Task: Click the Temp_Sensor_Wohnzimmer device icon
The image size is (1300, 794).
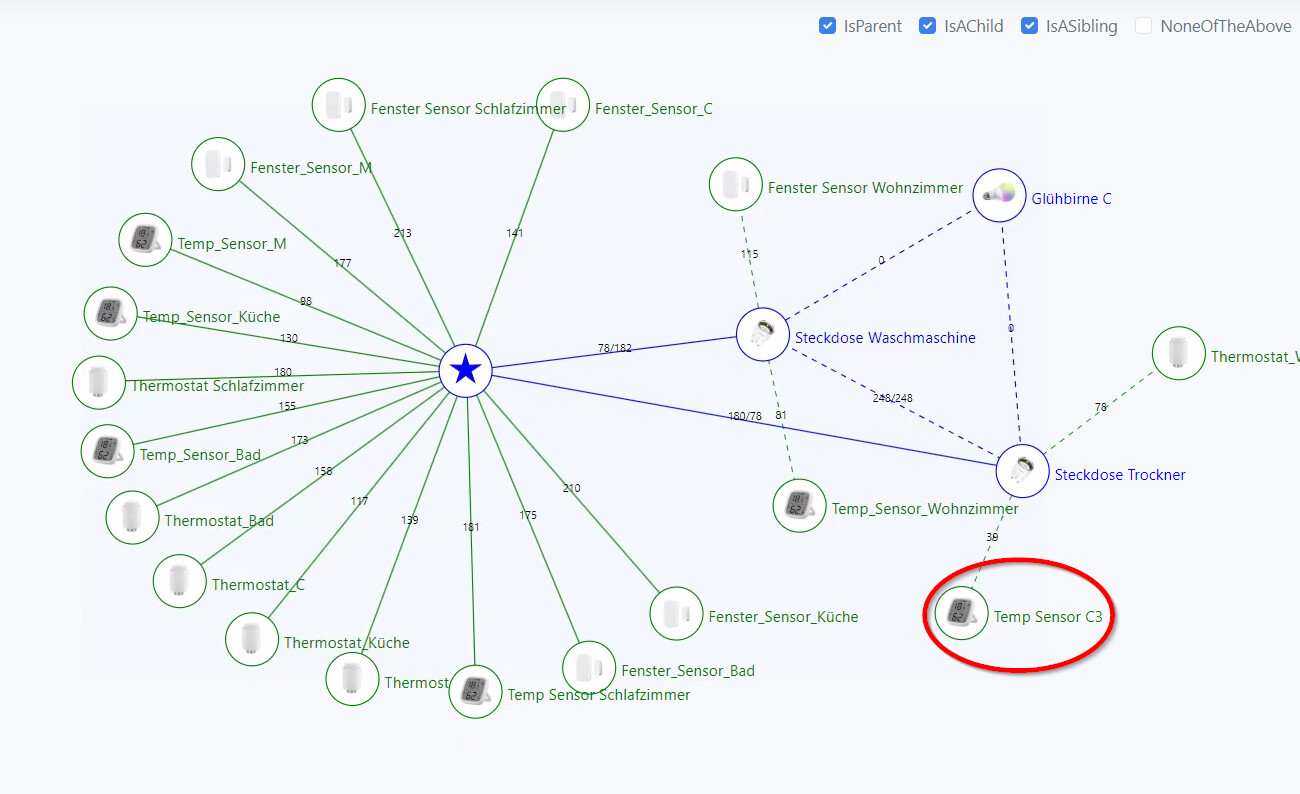Action: click(x=799, y=505)
